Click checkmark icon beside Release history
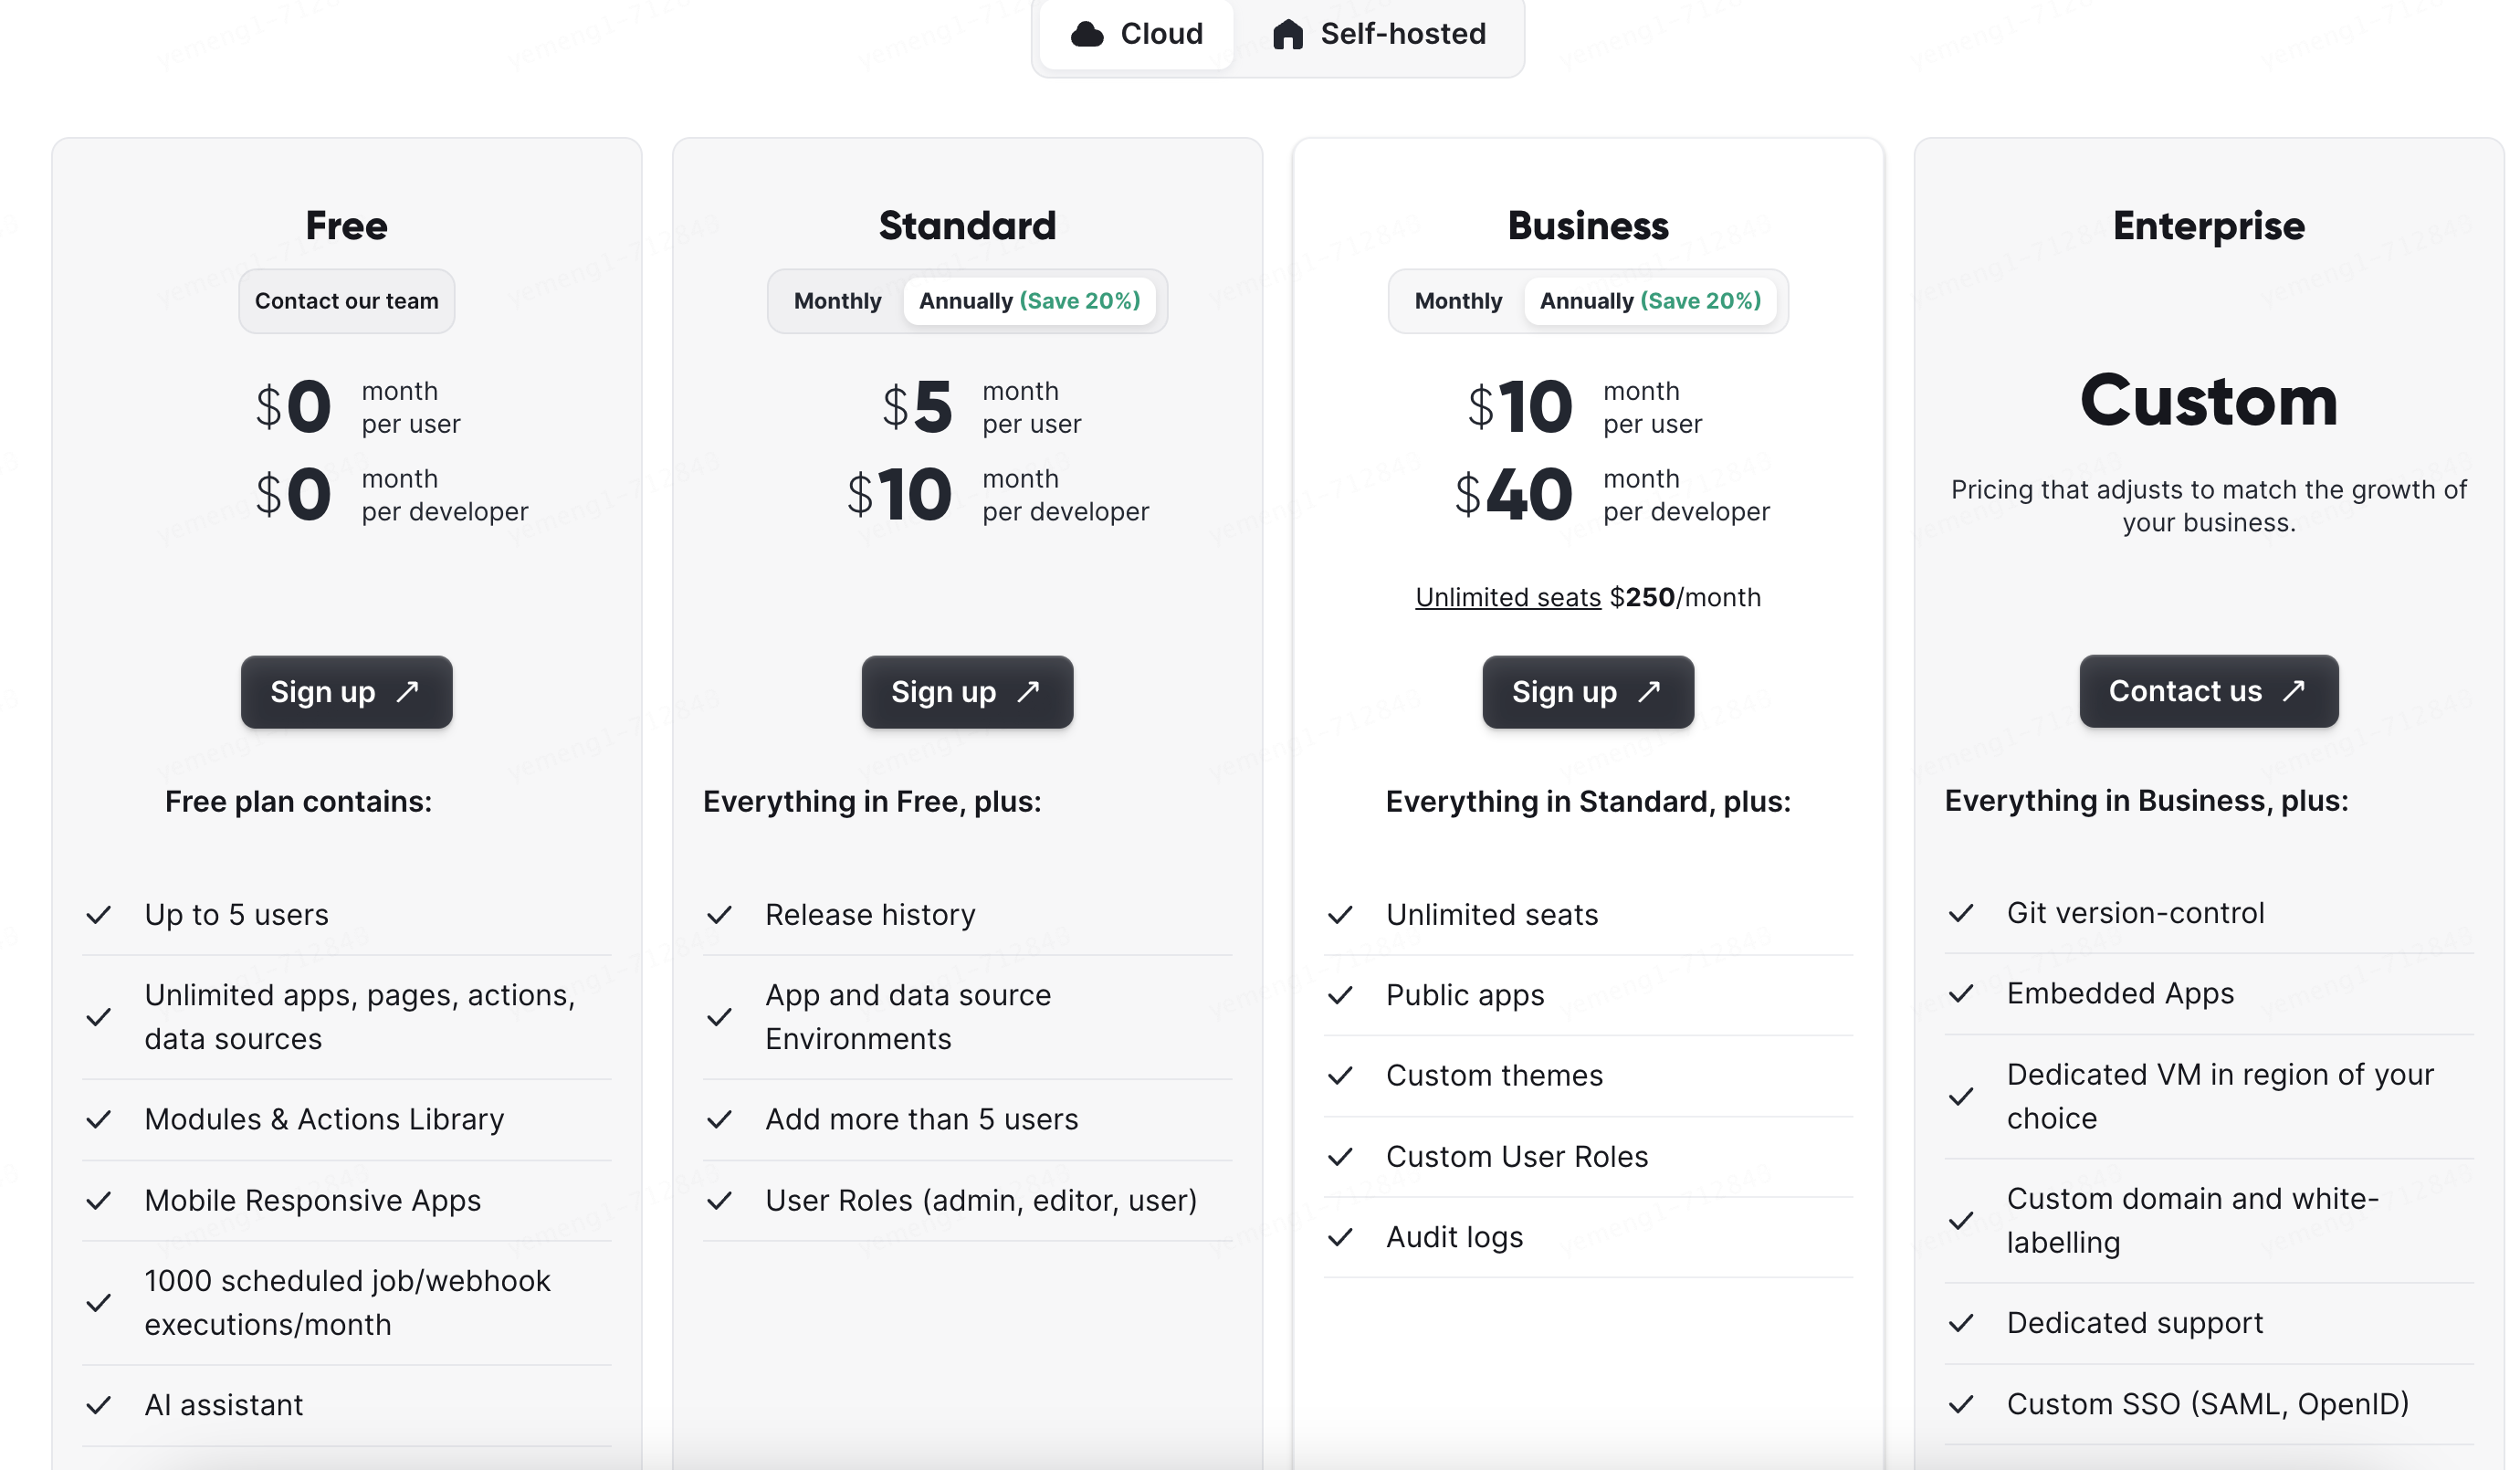 pyautogui.click(x=719, y=915)
